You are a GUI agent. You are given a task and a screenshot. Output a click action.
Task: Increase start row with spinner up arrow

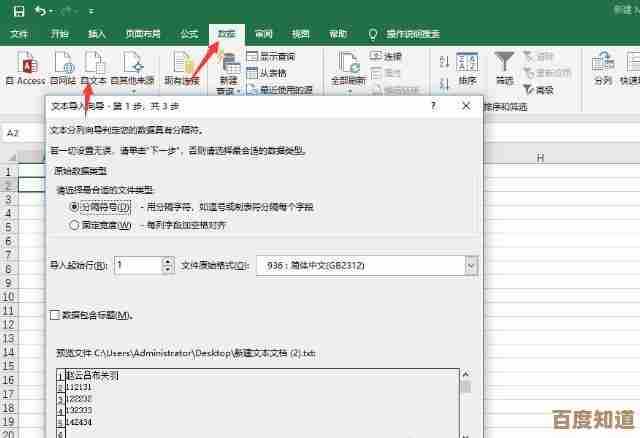pos(168,261)
